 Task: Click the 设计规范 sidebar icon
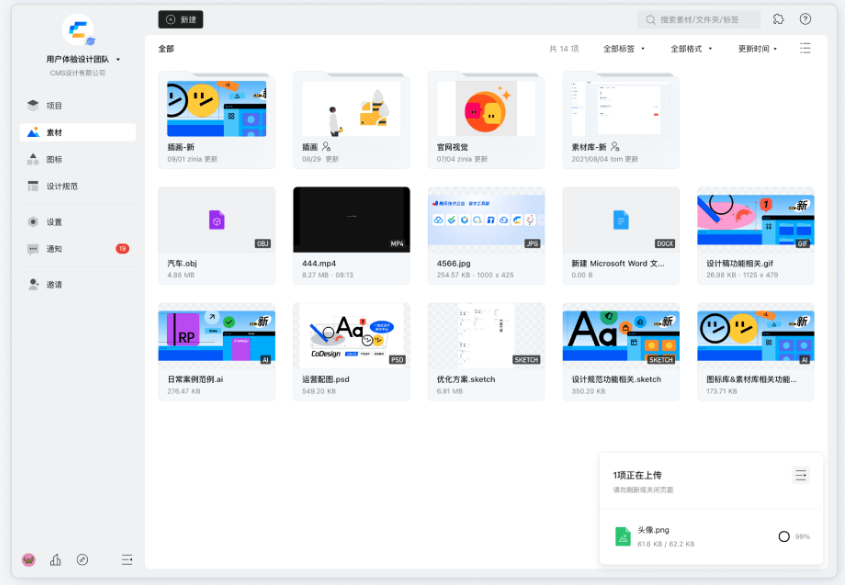coord(33,185)
